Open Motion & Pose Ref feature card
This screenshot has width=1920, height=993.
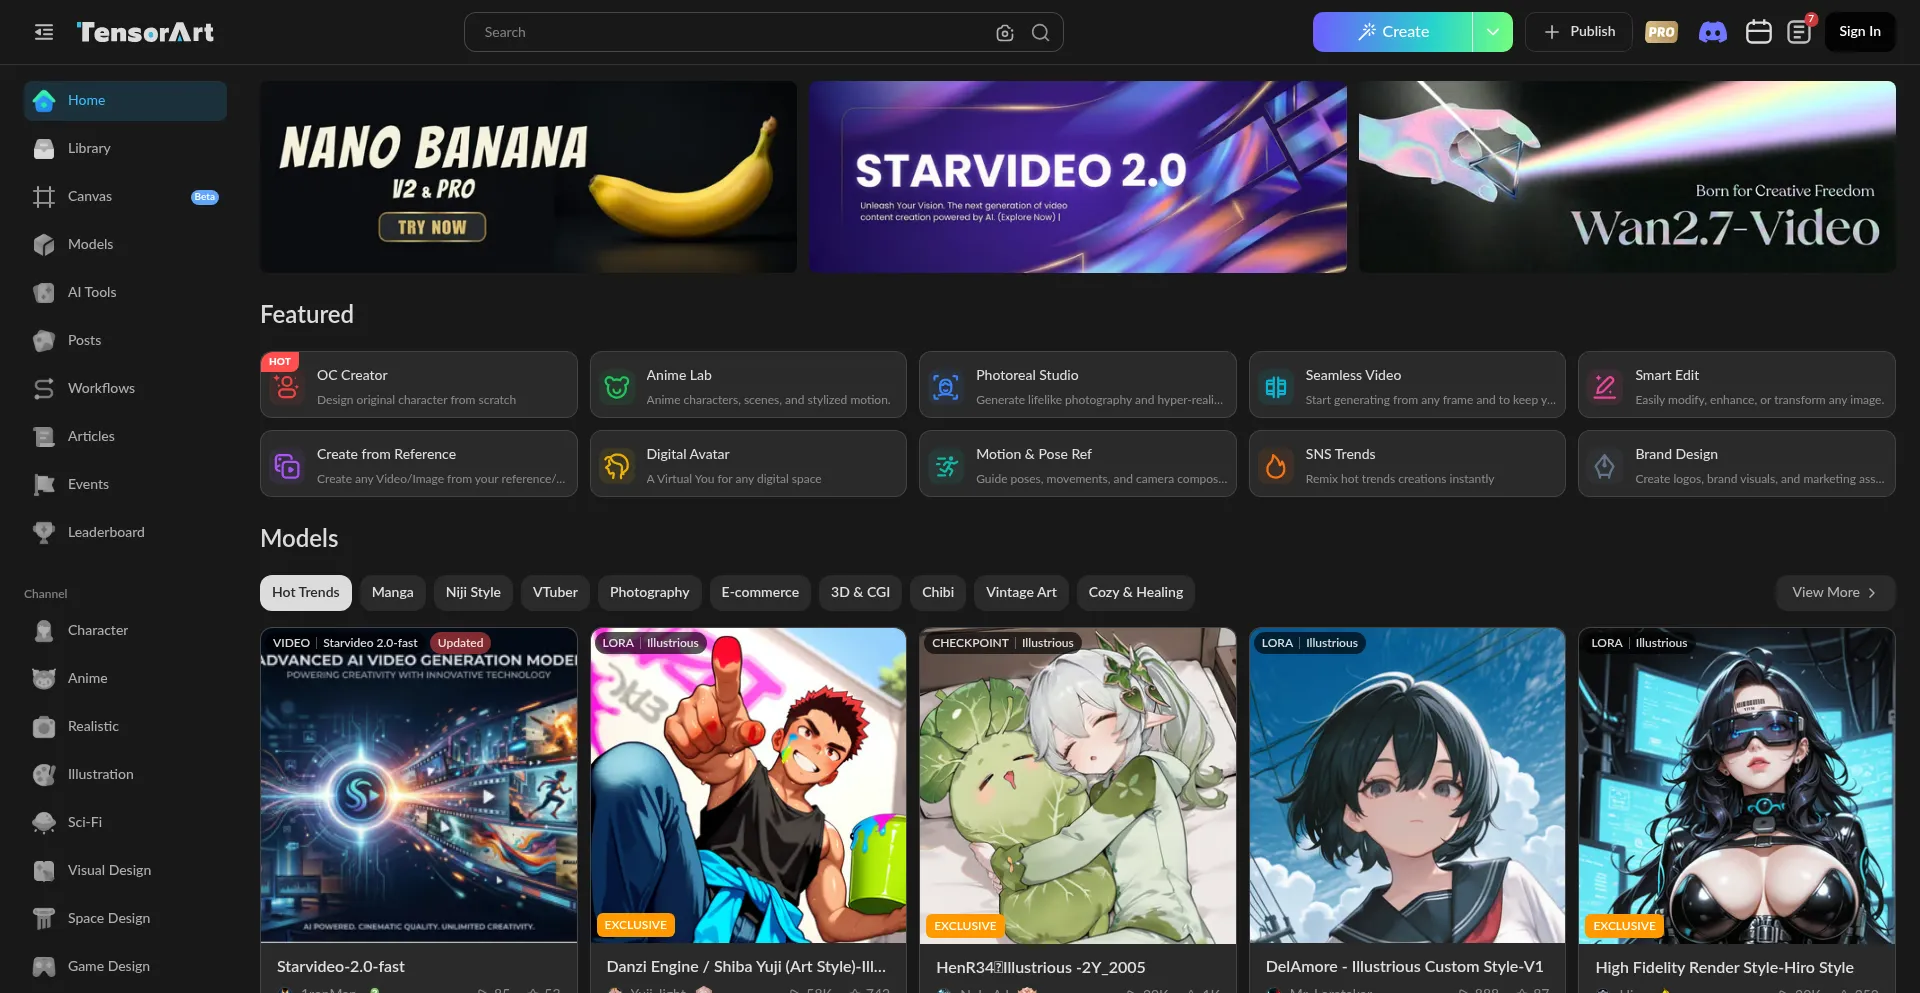click(1078, 464)
